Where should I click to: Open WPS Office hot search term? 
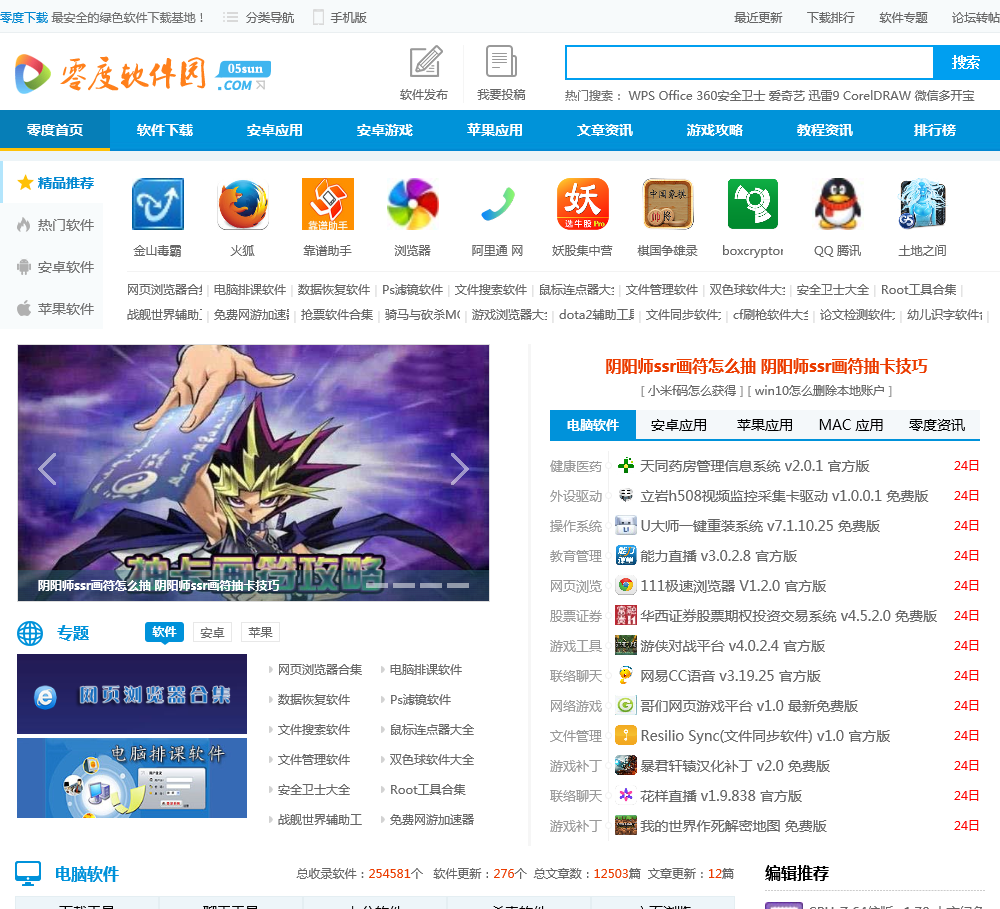tap(661, 96)
